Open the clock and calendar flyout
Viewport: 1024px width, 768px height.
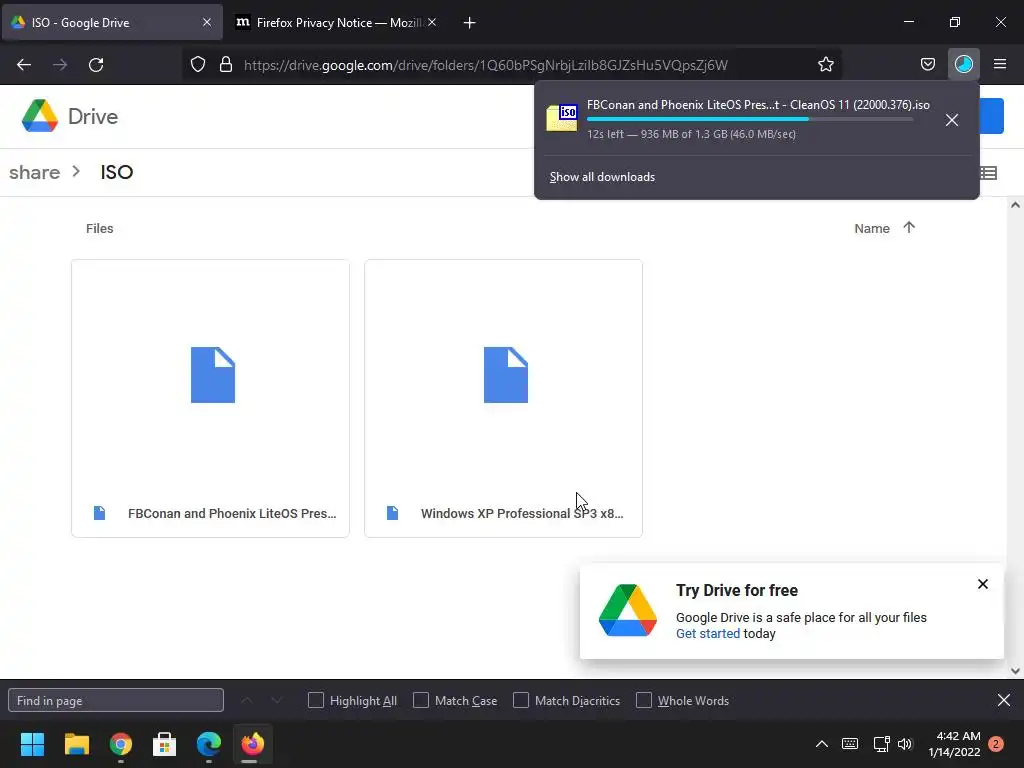[x=955, y=744]
